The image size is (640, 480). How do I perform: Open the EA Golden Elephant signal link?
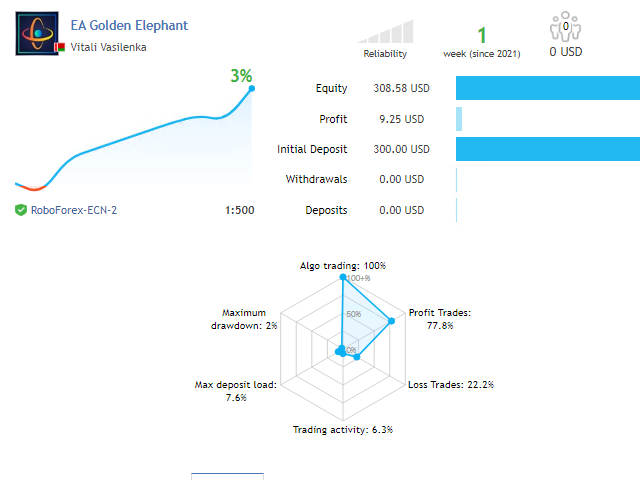pos(129,25)
